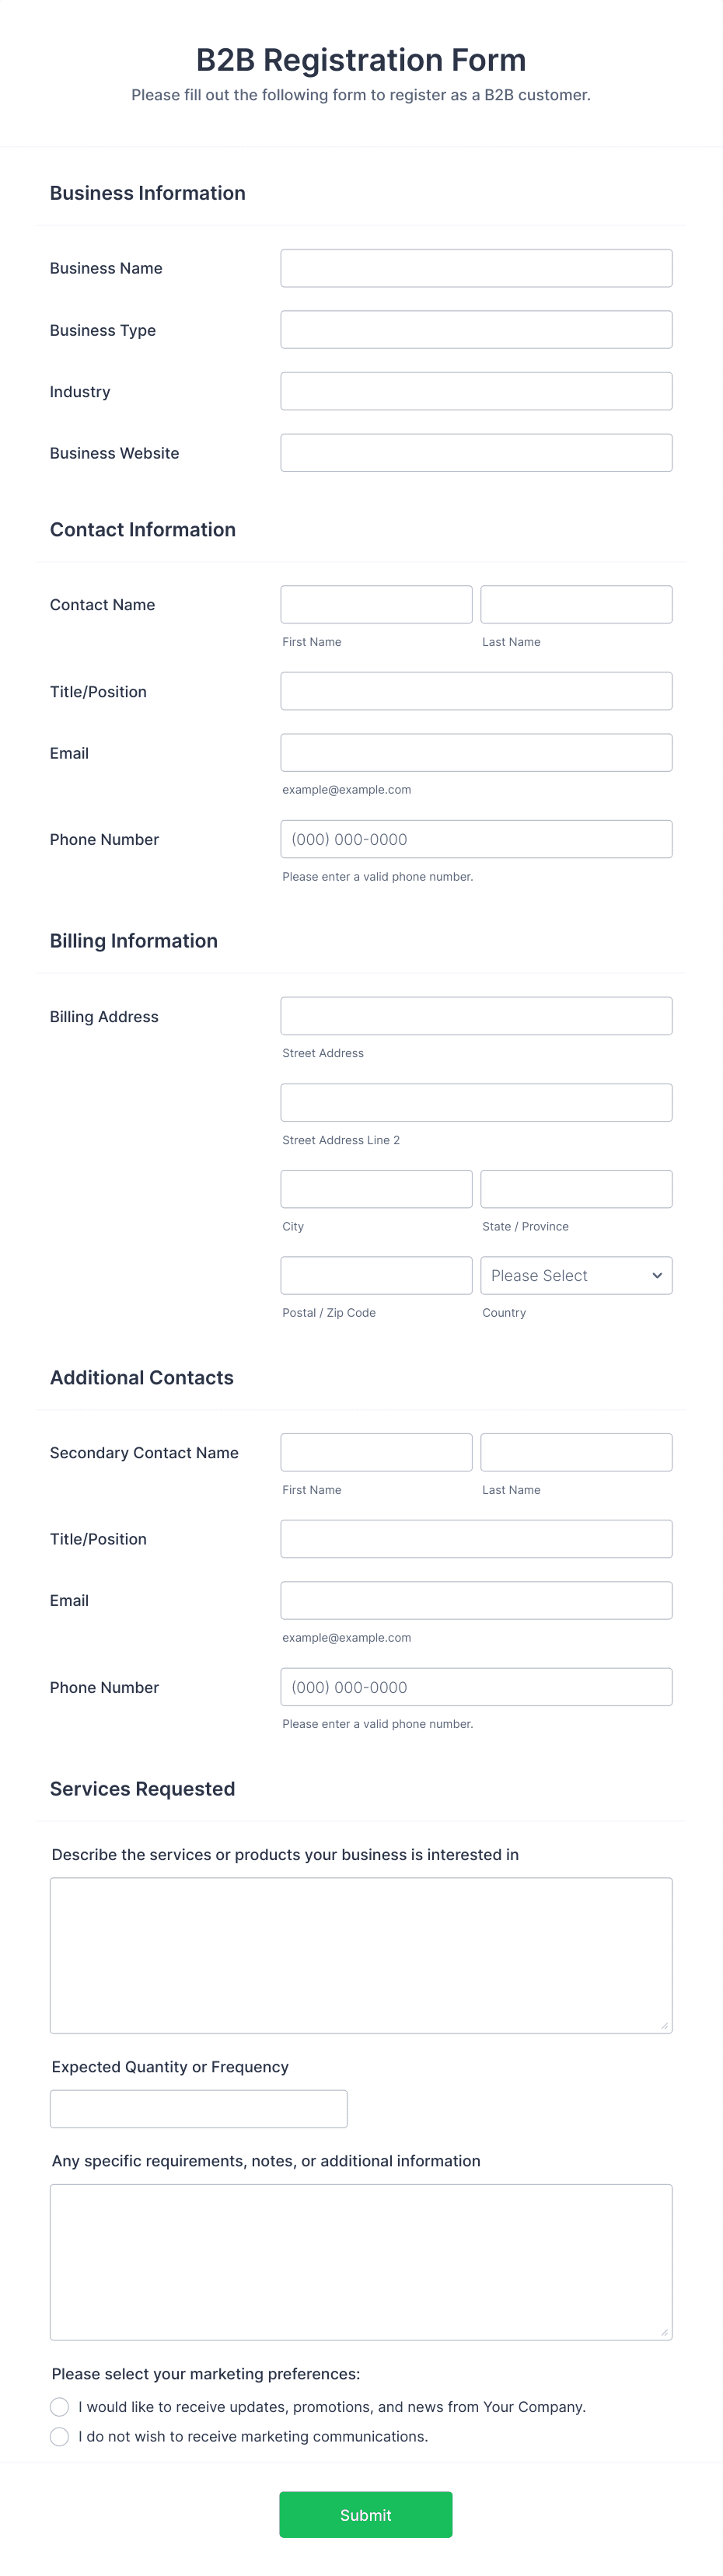Click the Contact Name Last Name field
The image size is (723, 2576).
[x=576, y=604]
